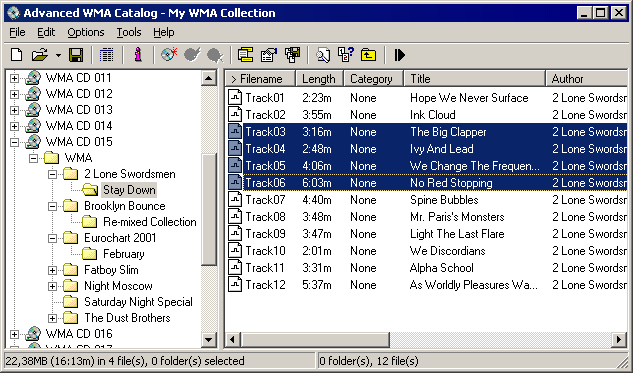This screenshot has width=633, height=373.
Task: Open the dropdown arrow beside Open folder icon
Action: [x=58, y=55]
